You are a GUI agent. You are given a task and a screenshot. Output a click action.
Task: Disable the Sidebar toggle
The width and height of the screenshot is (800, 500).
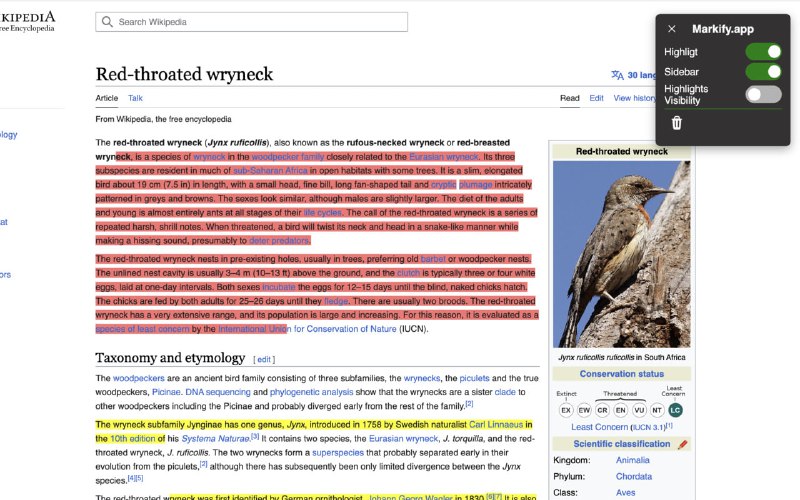[763, 72]
